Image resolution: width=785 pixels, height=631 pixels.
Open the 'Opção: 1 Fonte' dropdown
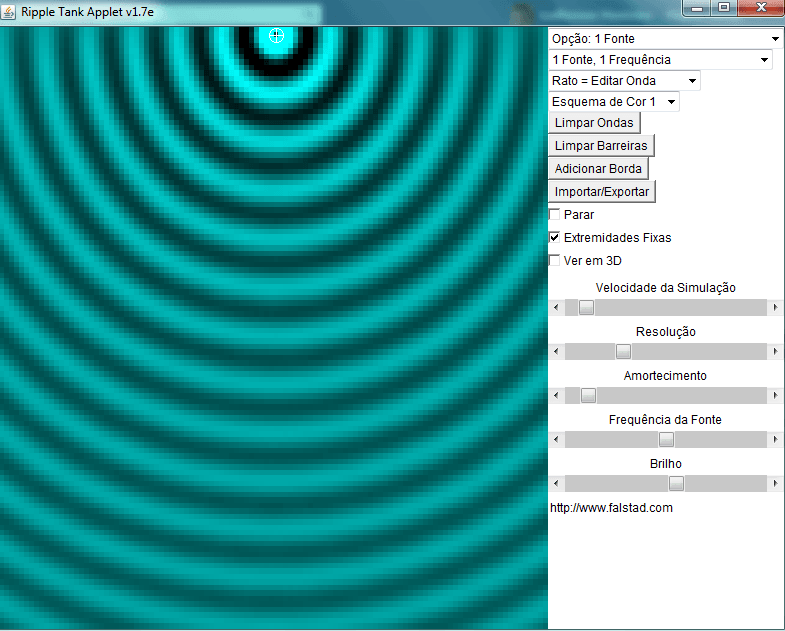click(665, 39)
